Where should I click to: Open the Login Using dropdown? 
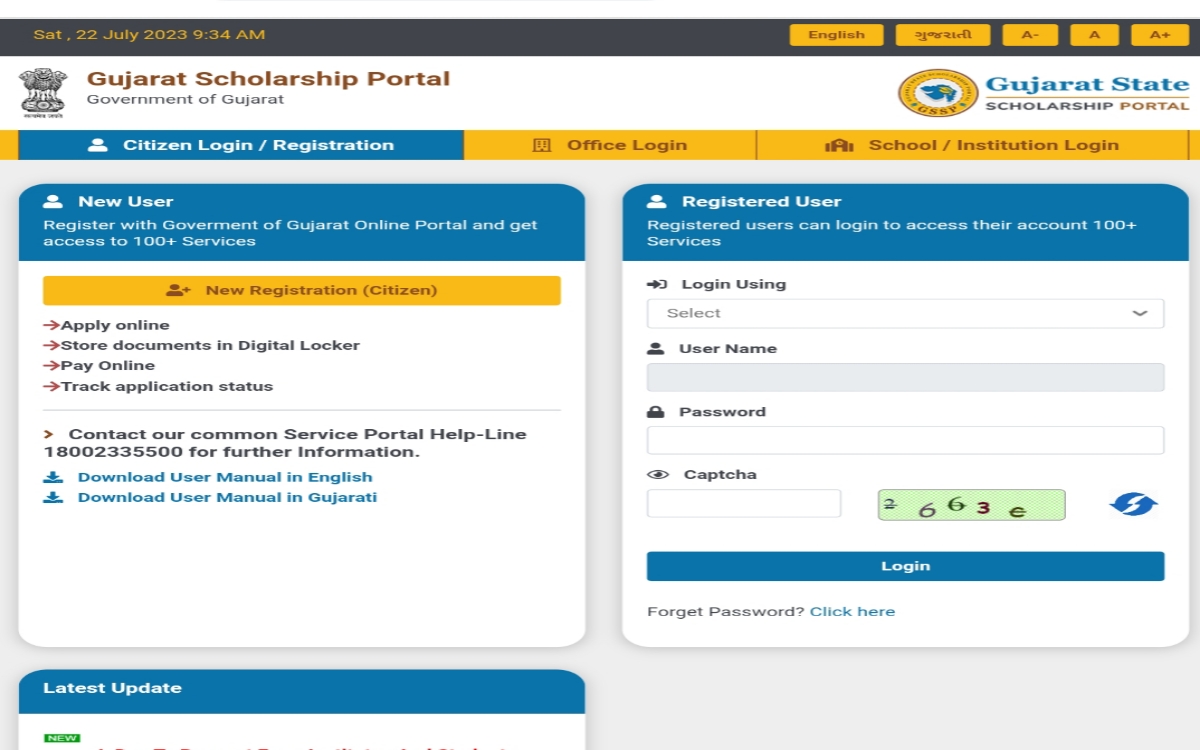point(905,313)
